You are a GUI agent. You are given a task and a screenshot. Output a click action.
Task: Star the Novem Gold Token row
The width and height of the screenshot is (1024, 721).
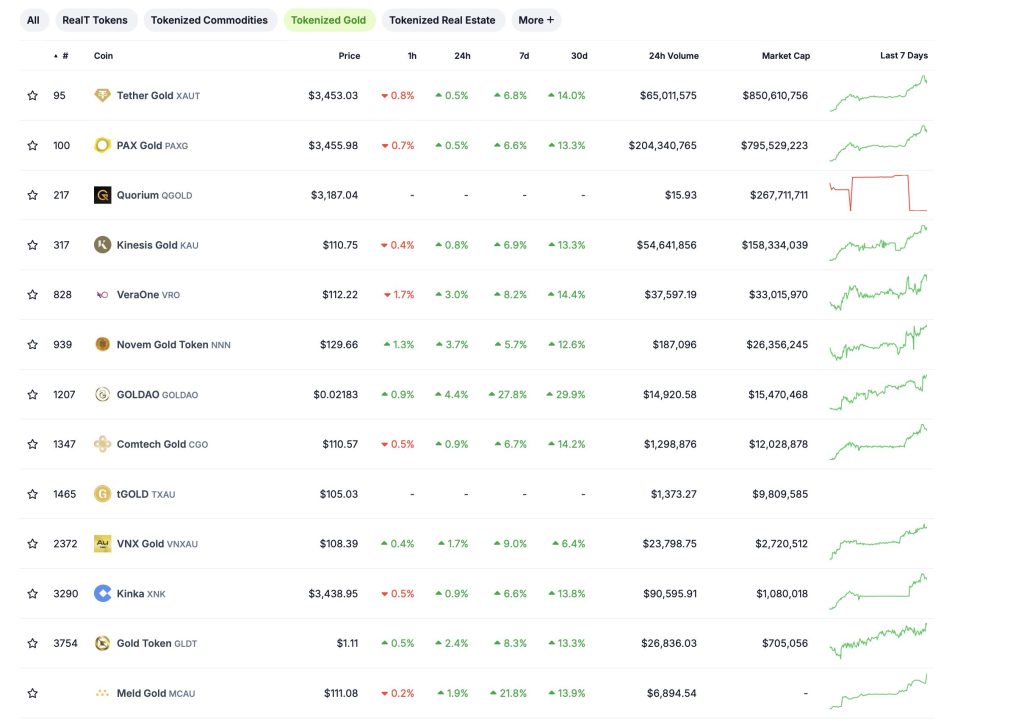33,344
